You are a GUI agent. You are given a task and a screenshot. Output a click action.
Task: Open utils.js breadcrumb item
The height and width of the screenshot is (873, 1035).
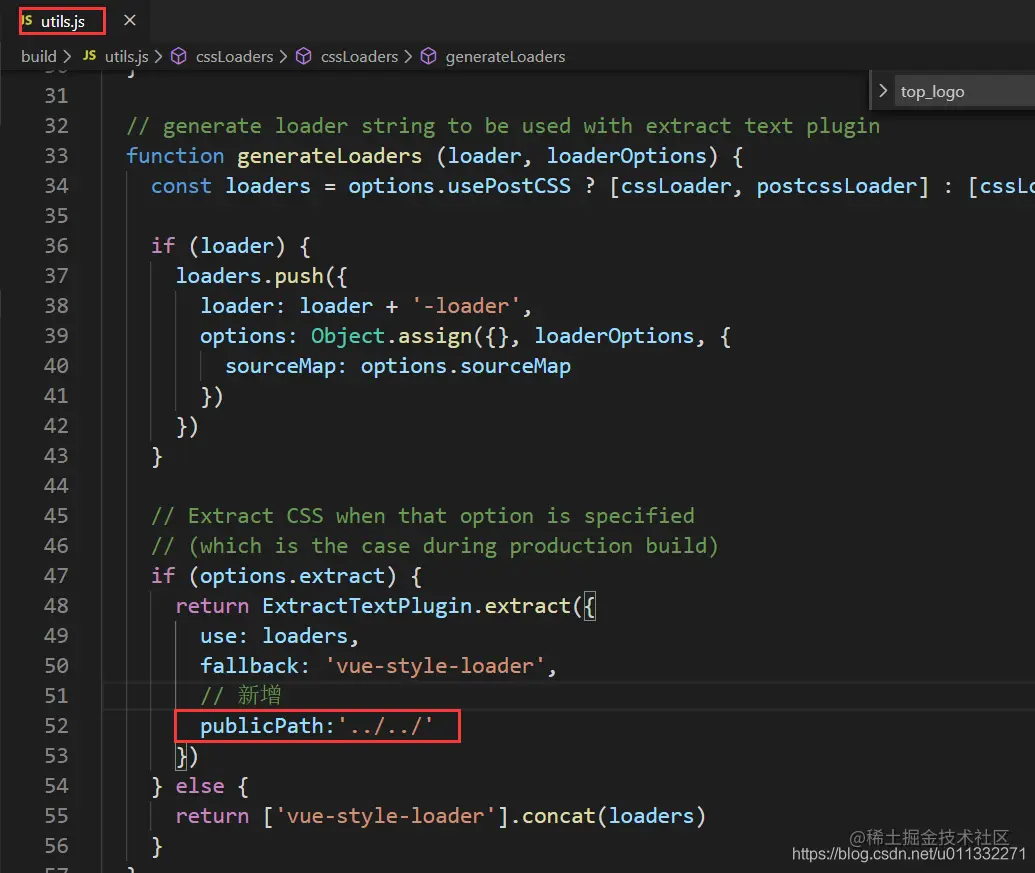(126, 57)
